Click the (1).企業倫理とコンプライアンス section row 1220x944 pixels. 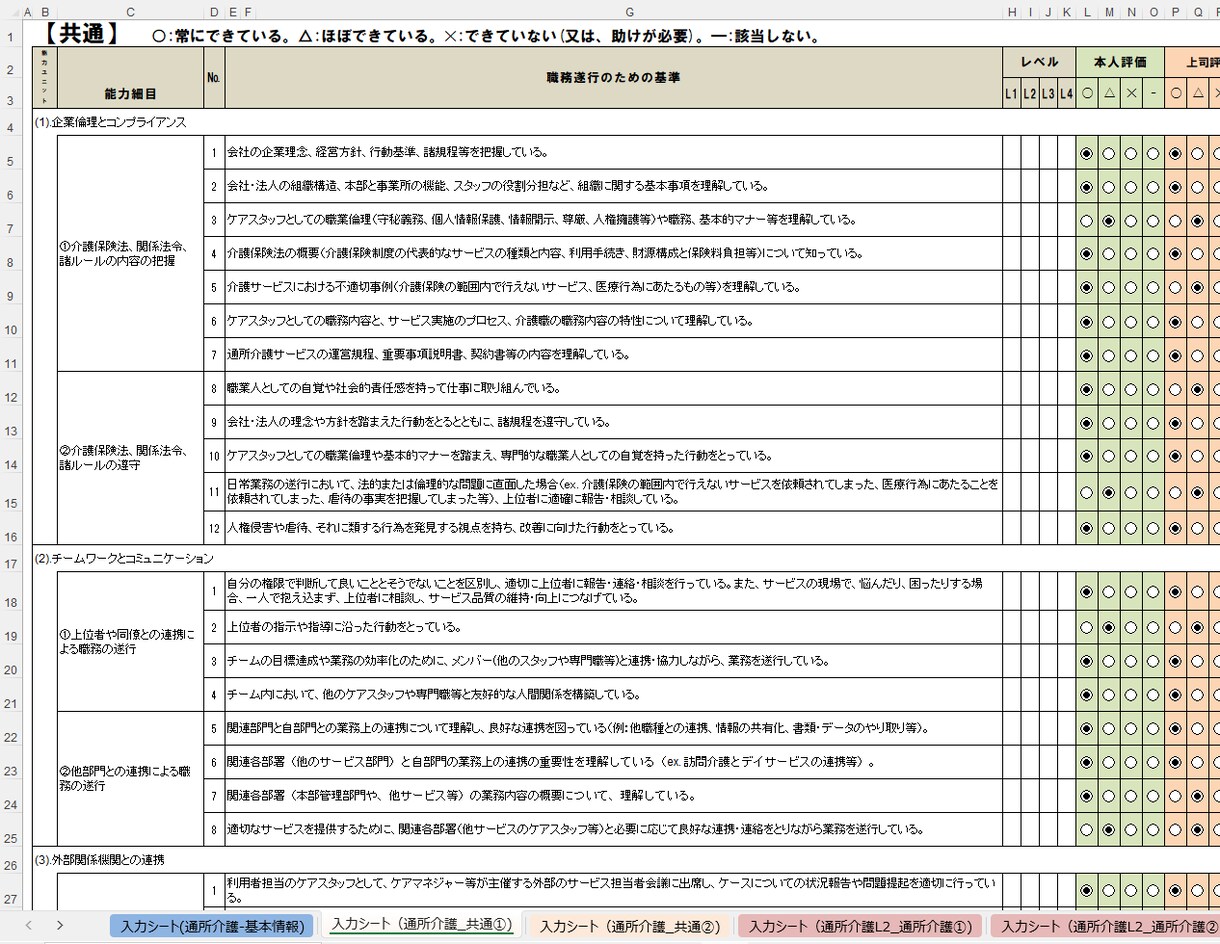[x=111, y=122]
